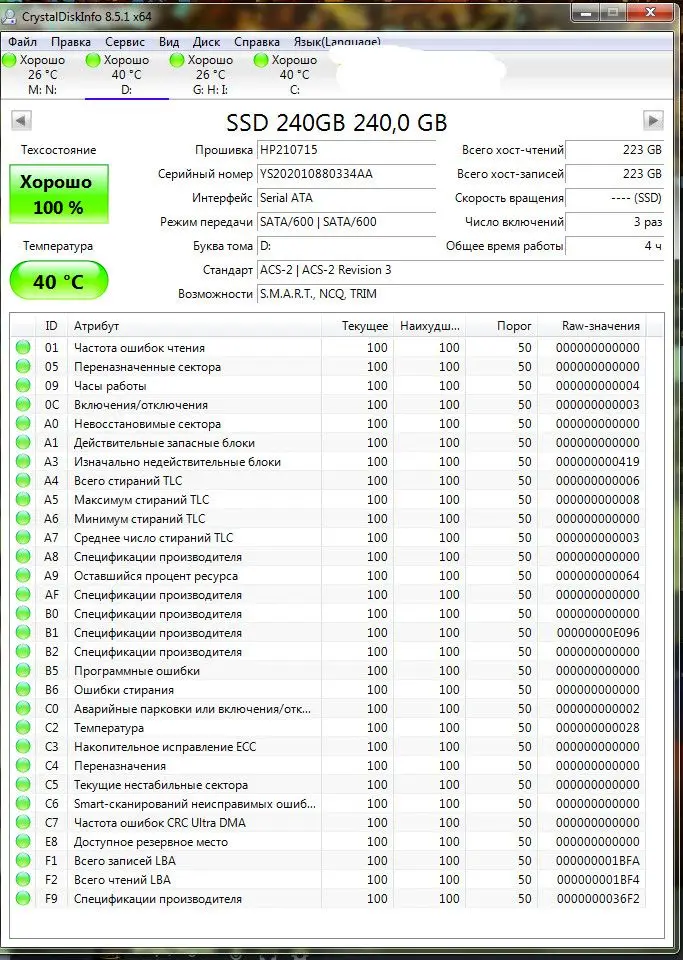Click the Наихудш... column header
The width and height of the screenshot is (683, 960).
tap(429, 326)
